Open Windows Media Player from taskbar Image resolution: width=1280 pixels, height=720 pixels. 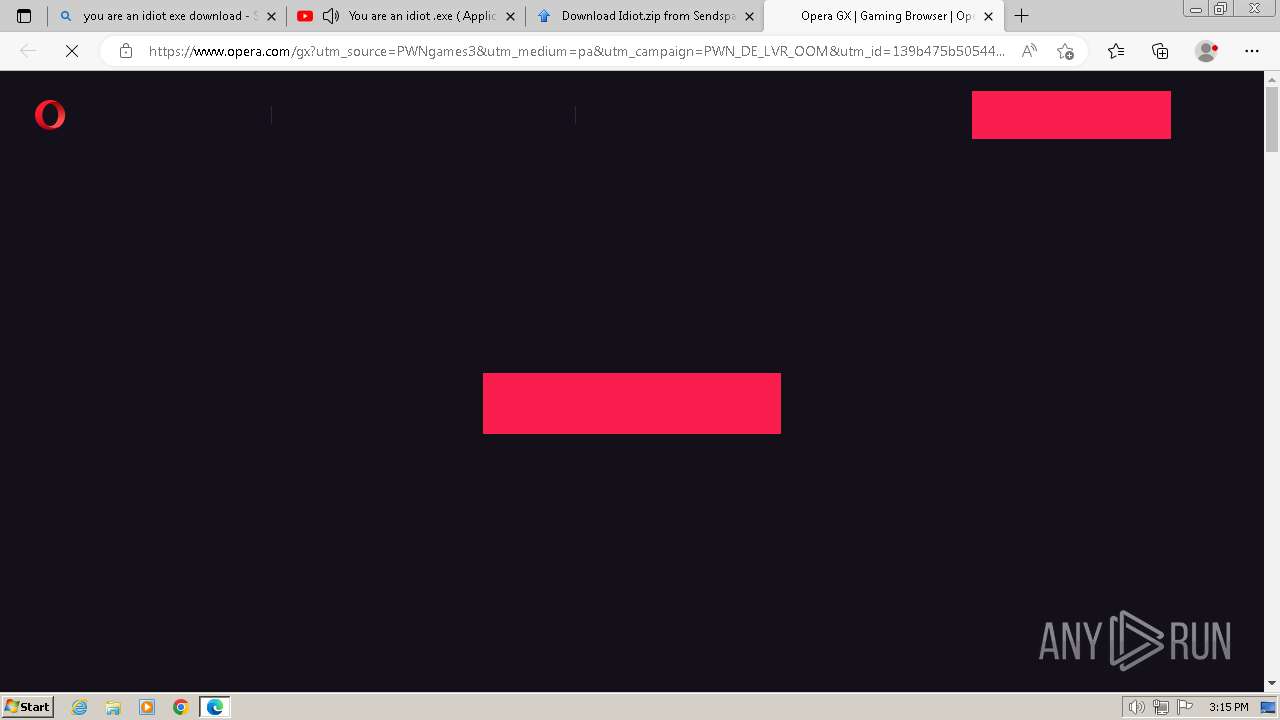click(x=147, y=707)
